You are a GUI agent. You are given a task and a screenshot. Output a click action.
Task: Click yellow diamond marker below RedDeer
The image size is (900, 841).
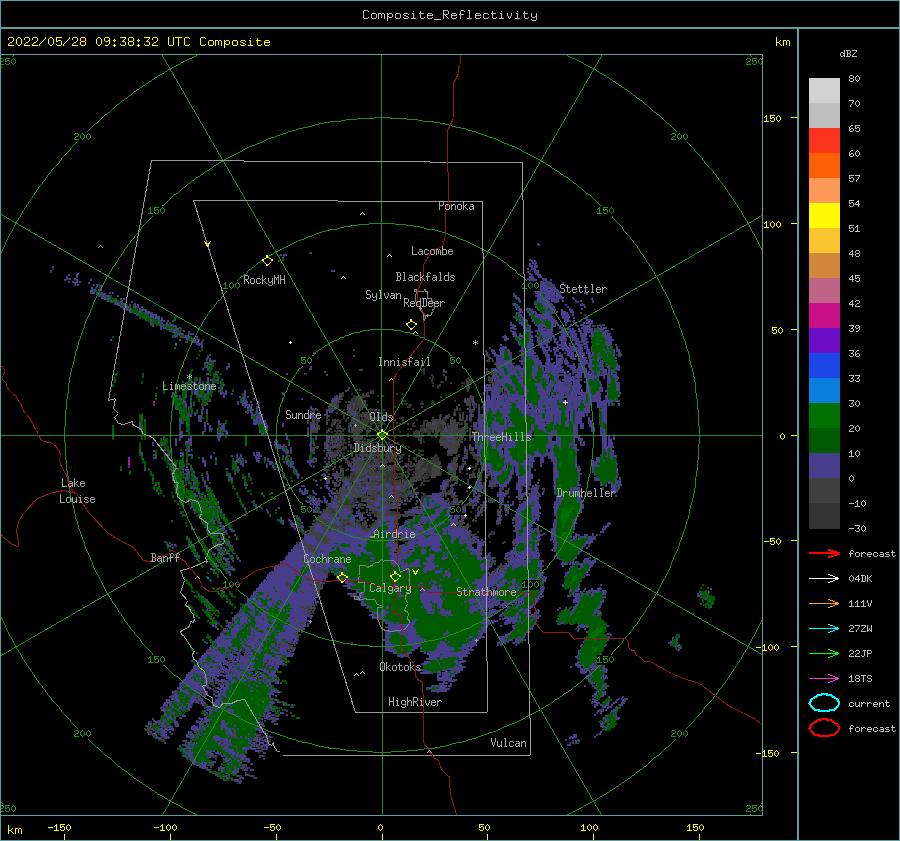point(411,325)
